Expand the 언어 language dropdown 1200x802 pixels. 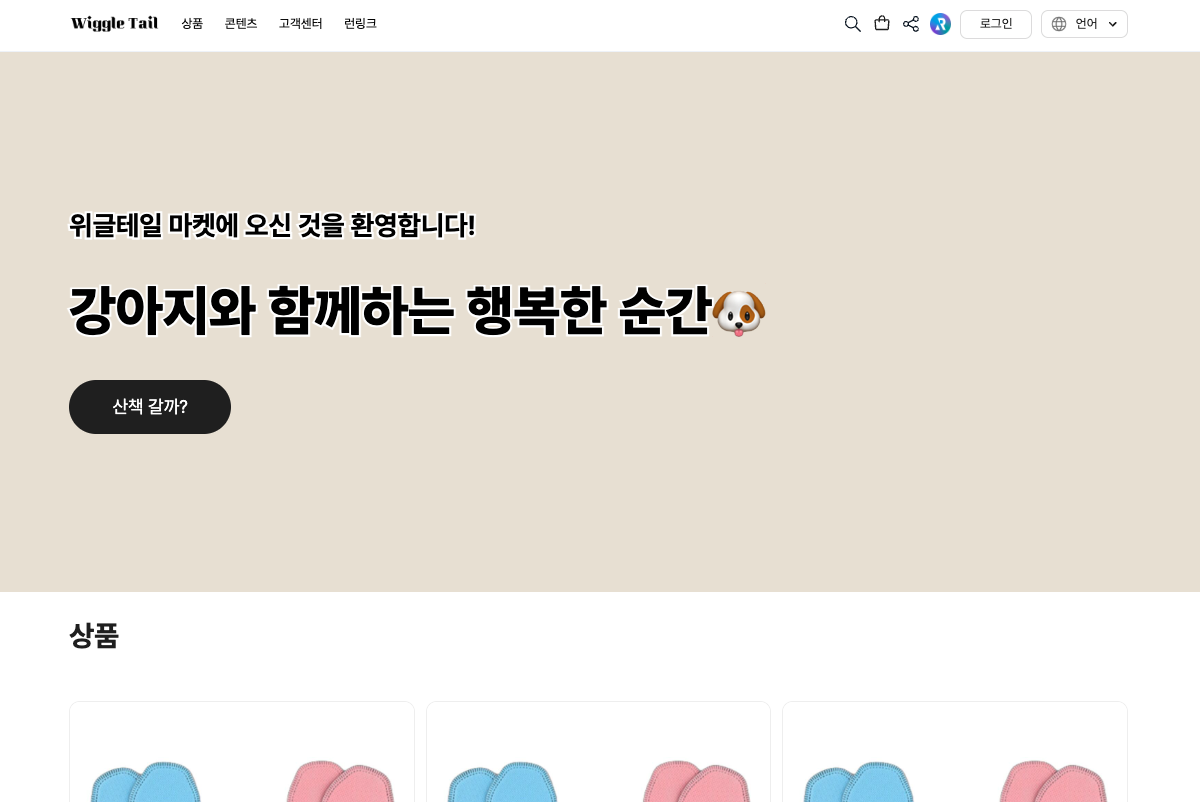pyautogui.click(x=1084, y=24)
